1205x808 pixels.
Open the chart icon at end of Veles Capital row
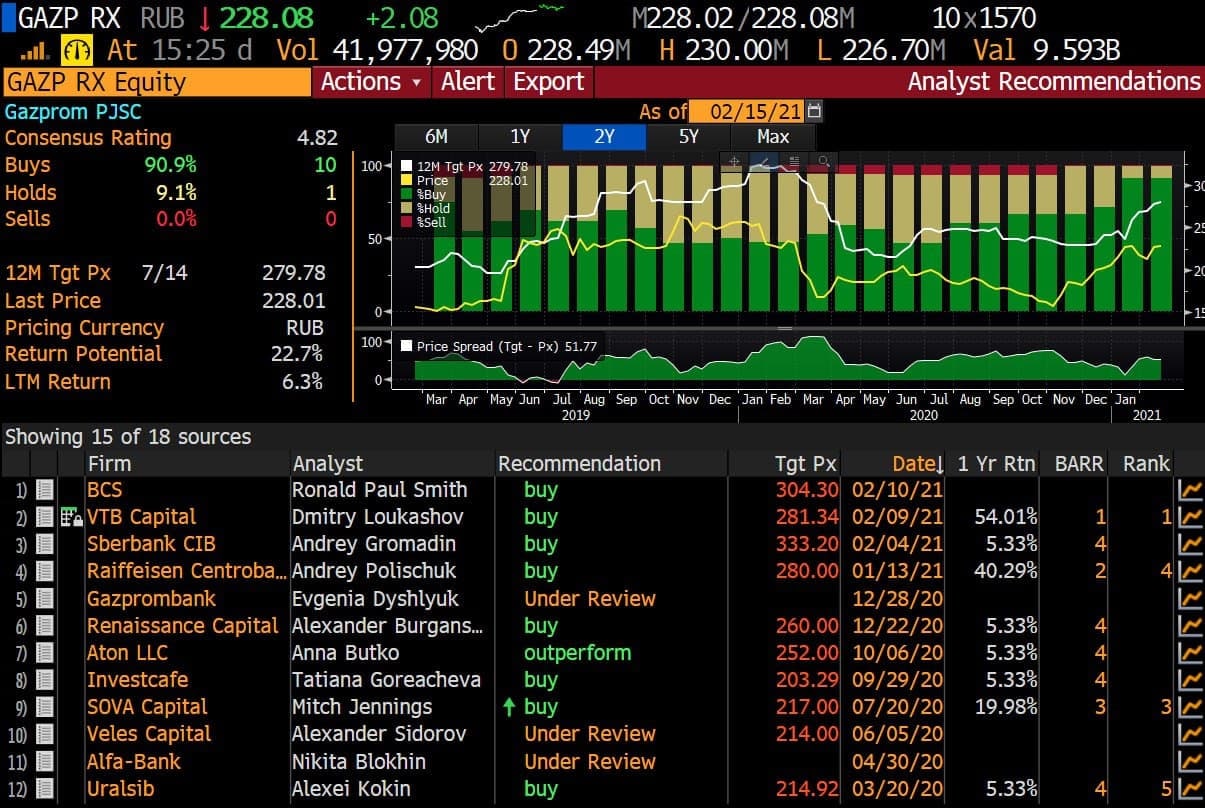pos(1190,734)
